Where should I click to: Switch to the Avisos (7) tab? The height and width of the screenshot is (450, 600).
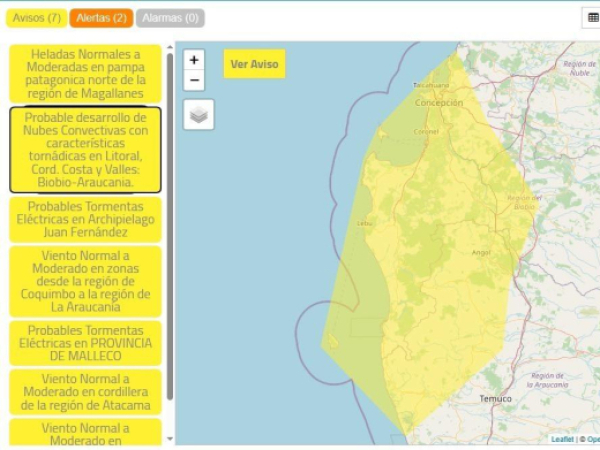[x=36, y=18]
